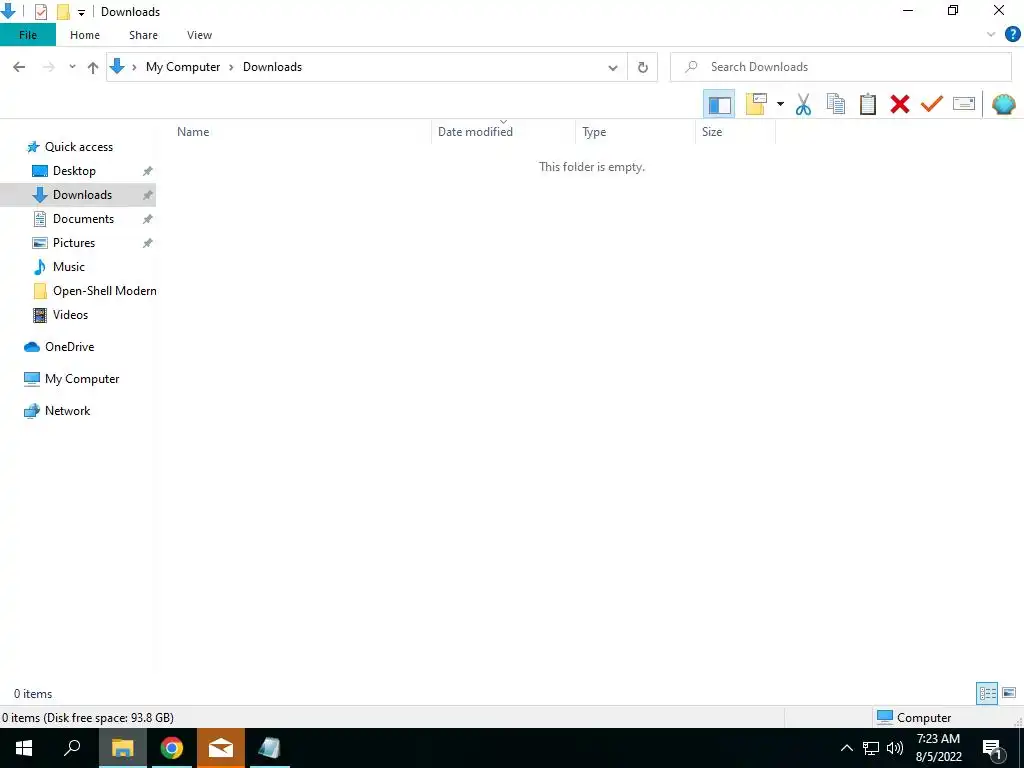This screenshot has width=1024, height=768.
Task: Switch to the Share ribbon tab
Action: [143, 35]
